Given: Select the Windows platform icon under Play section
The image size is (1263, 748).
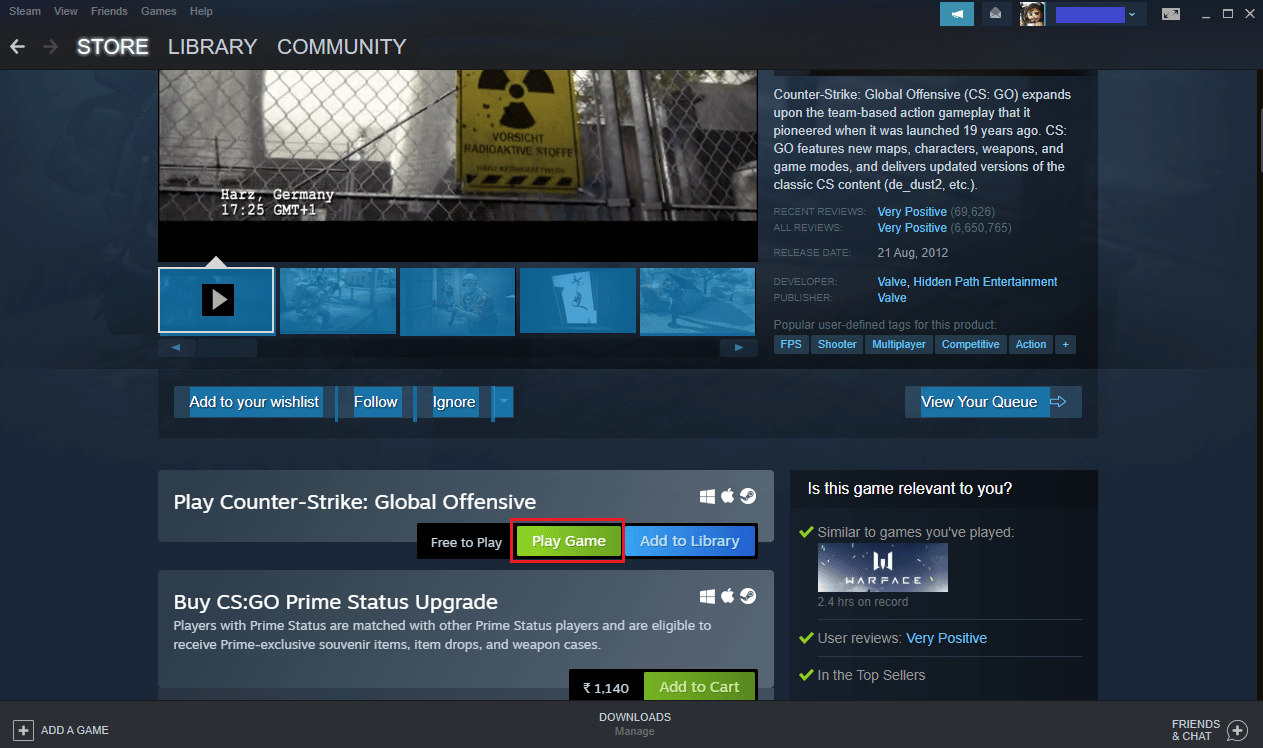Looking at the screenshot, I should pyautogui.click(x=708, y=495).
